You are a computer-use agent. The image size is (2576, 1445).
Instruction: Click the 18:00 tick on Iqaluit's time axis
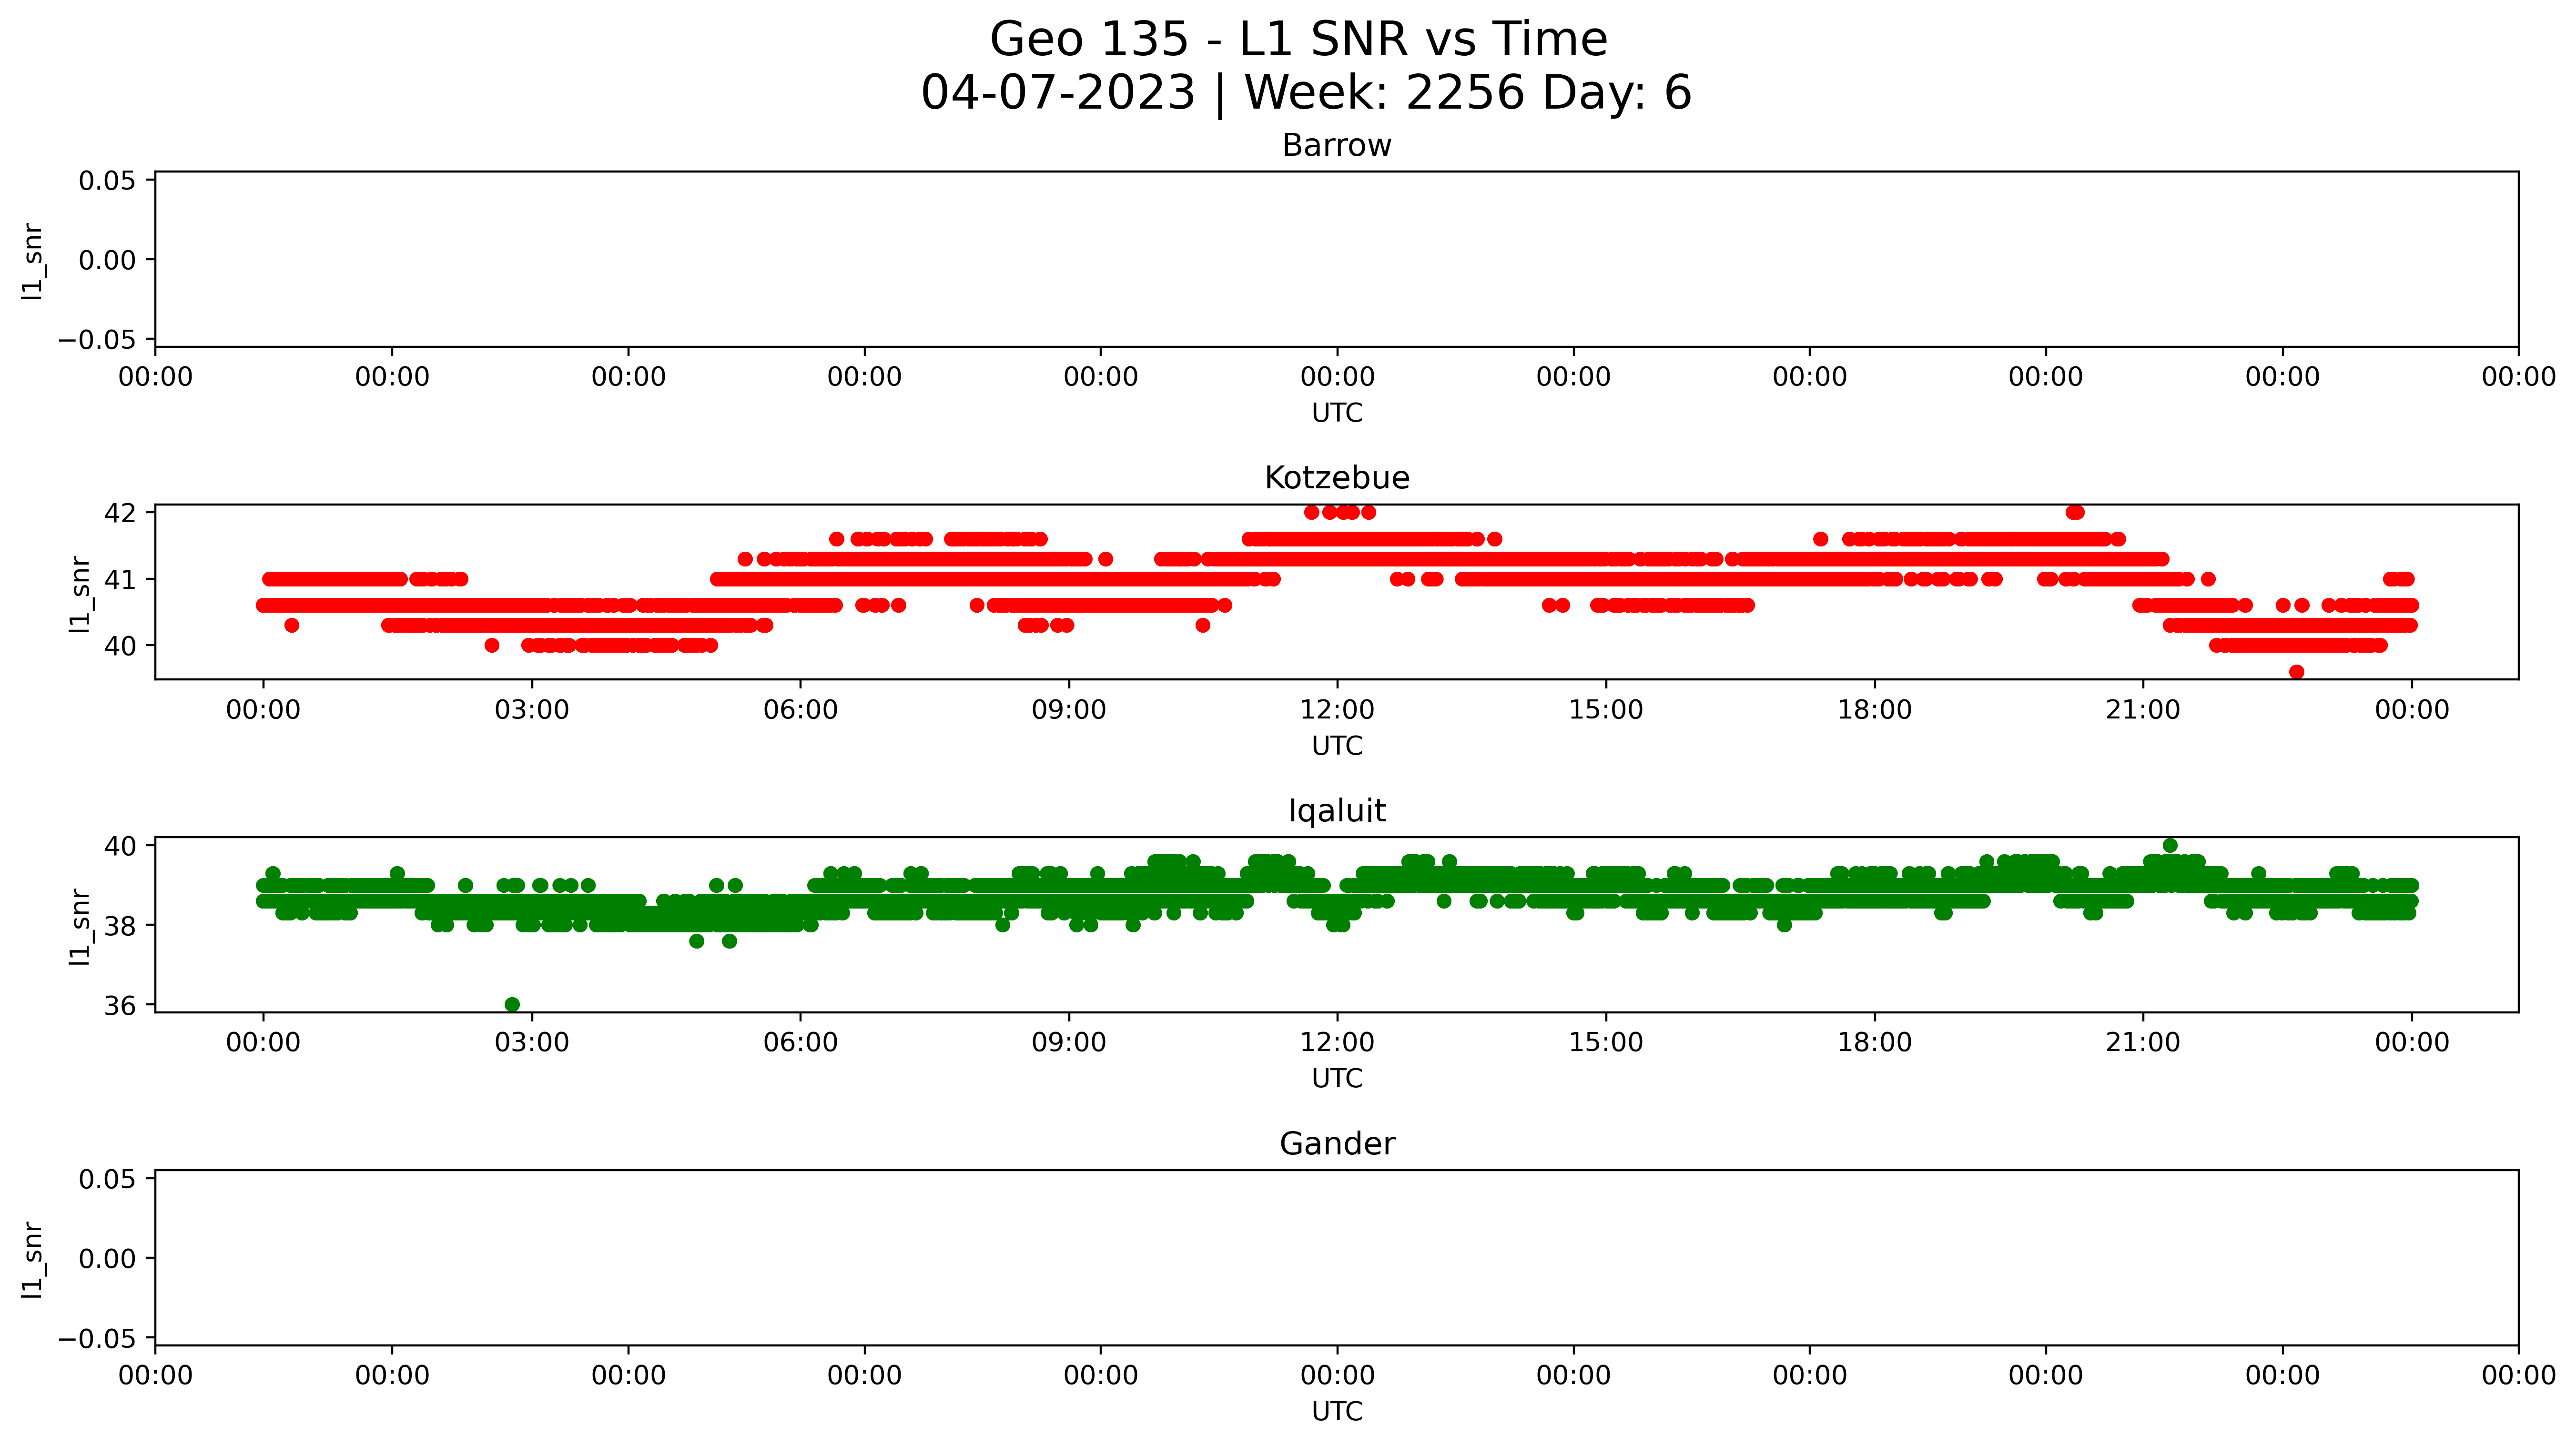(1874, 1043)
